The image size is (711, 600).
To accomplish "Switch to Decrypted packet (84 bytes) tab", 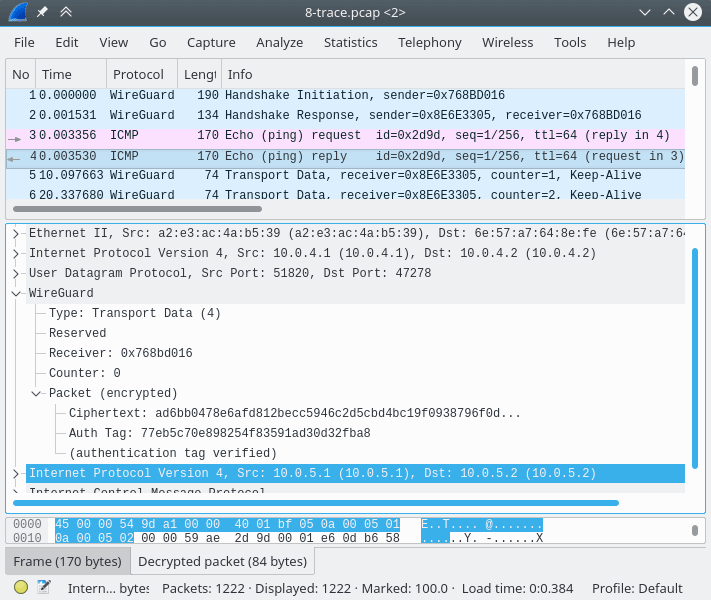I will point(222,561).
